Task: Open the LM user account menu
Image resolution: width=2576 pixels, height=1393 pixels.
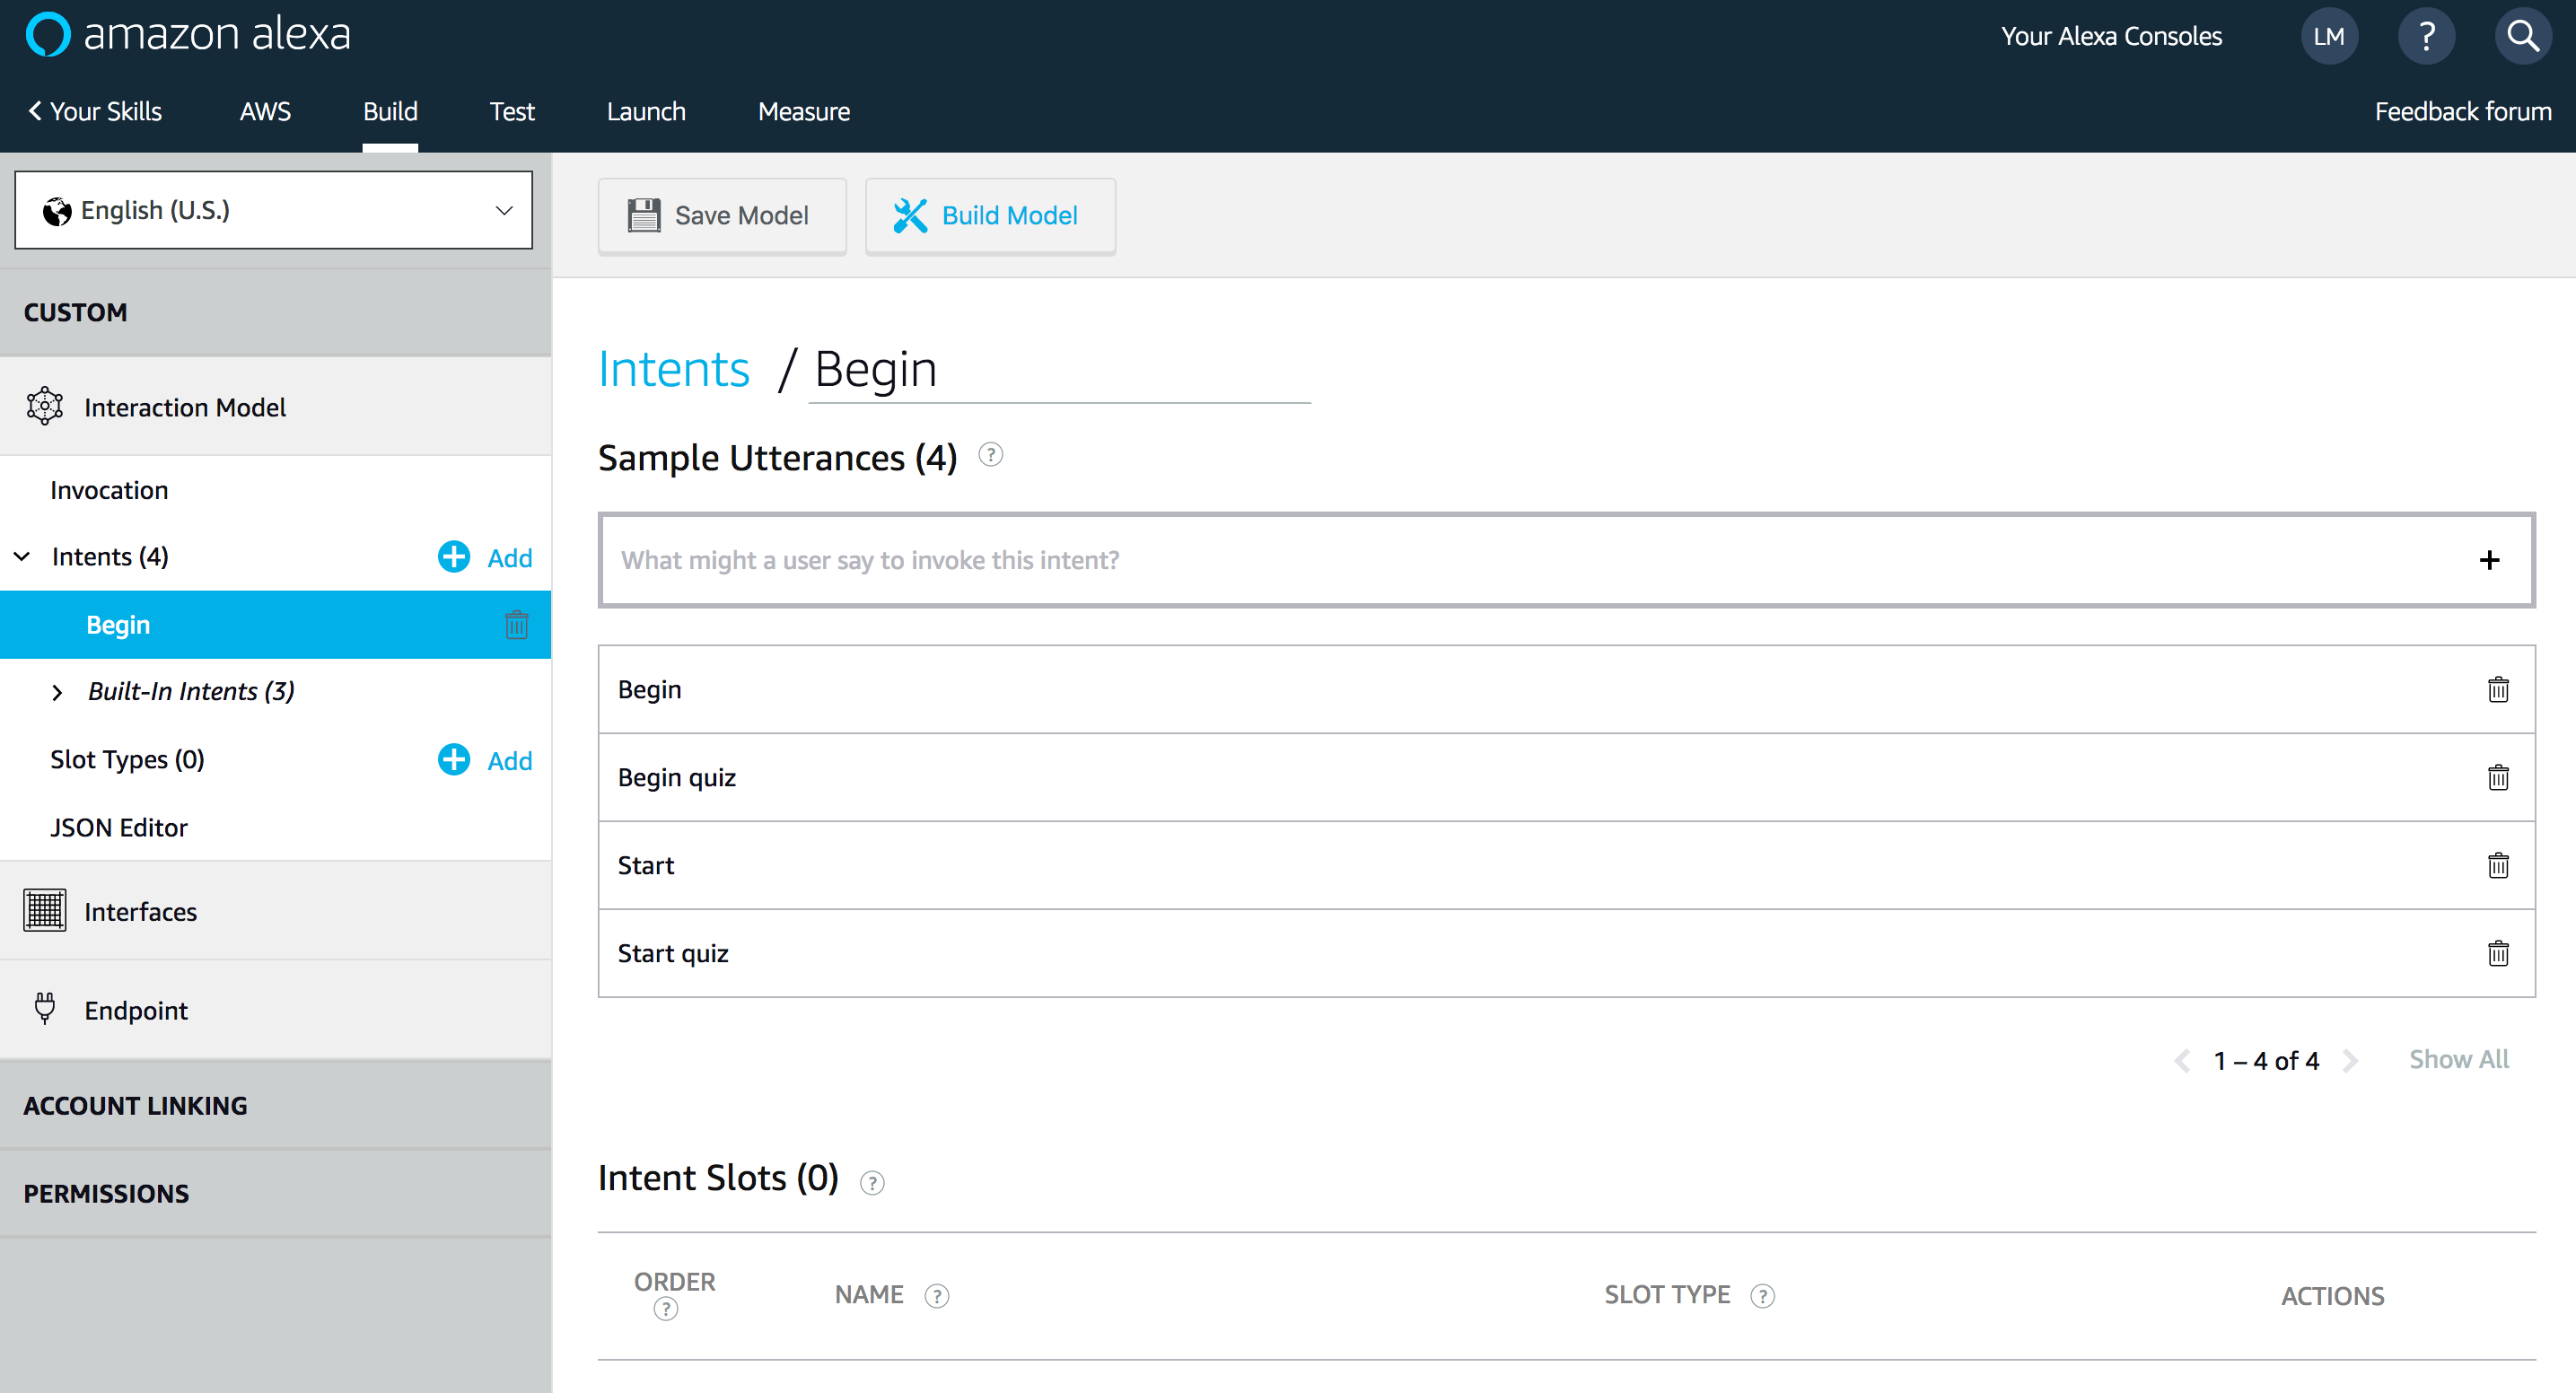Action: pyautogui.click(x=2328, y=36)
